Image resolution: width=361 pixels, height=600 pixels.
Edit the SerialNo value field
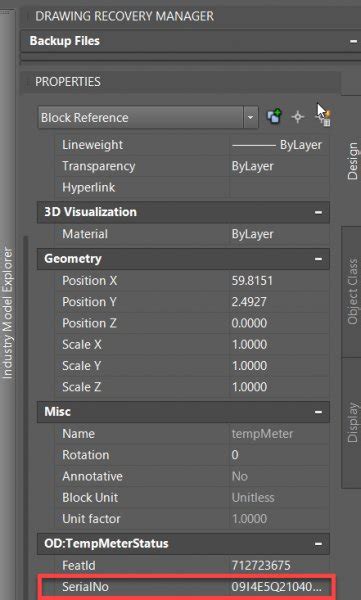coord(279,587)
